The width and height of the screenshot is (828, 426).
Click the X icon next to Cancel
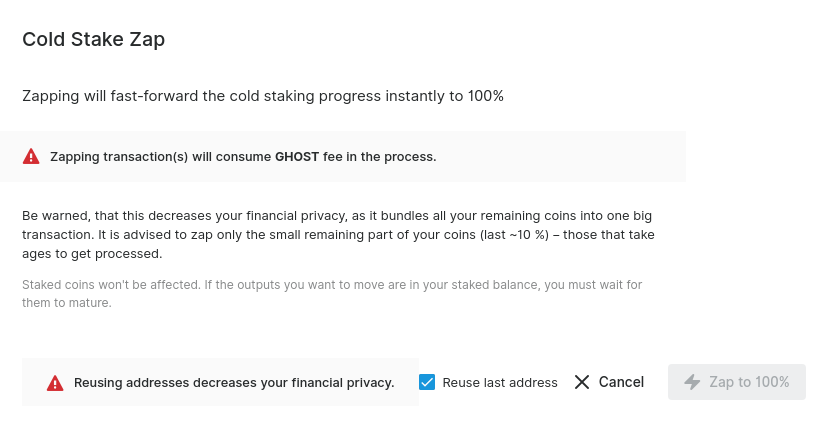[x=582, y=382]
